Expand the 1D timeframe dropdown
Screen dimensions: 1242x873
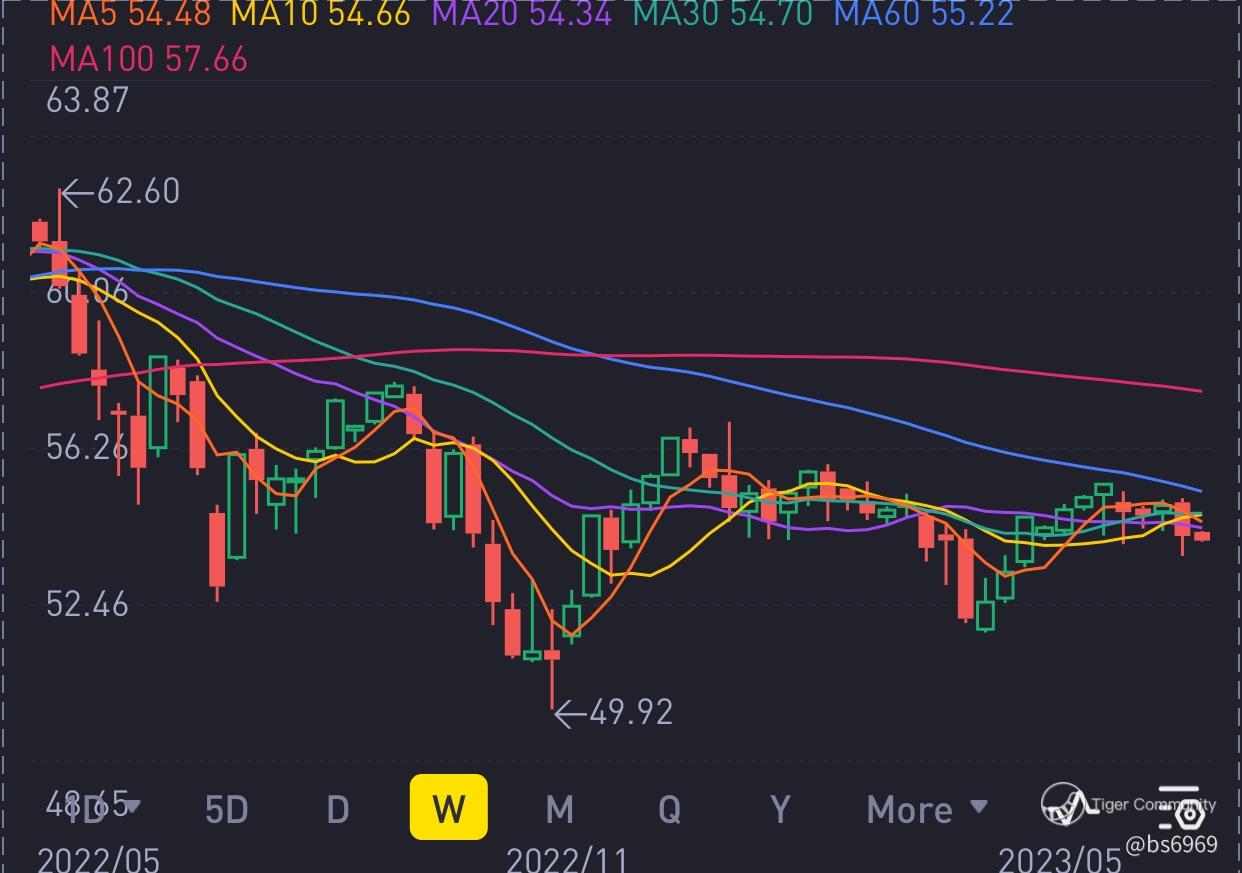click(102, 808)
